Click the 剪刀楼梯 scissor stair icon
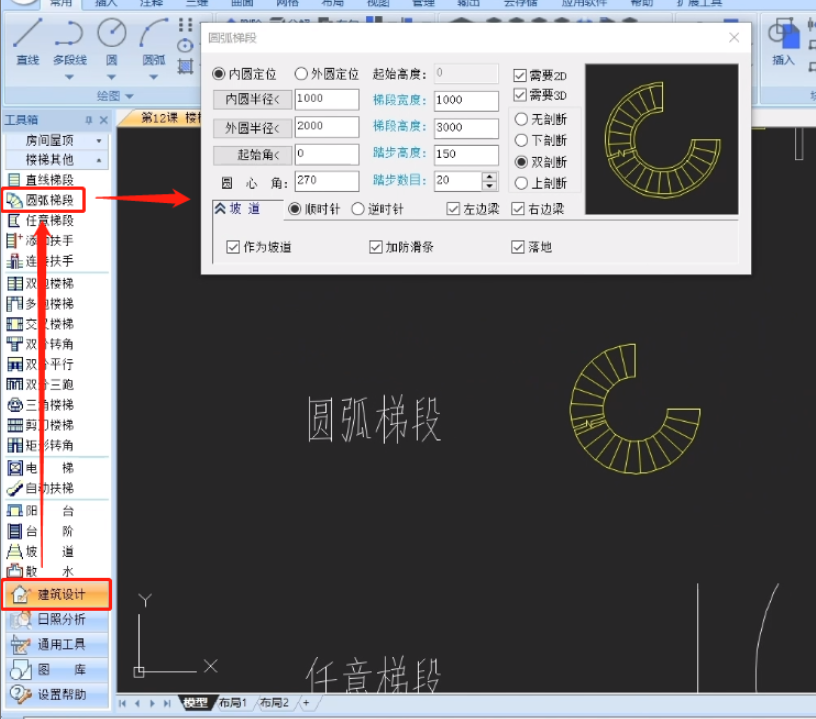This screenshot has height=719, width=816. coord(15,425)
